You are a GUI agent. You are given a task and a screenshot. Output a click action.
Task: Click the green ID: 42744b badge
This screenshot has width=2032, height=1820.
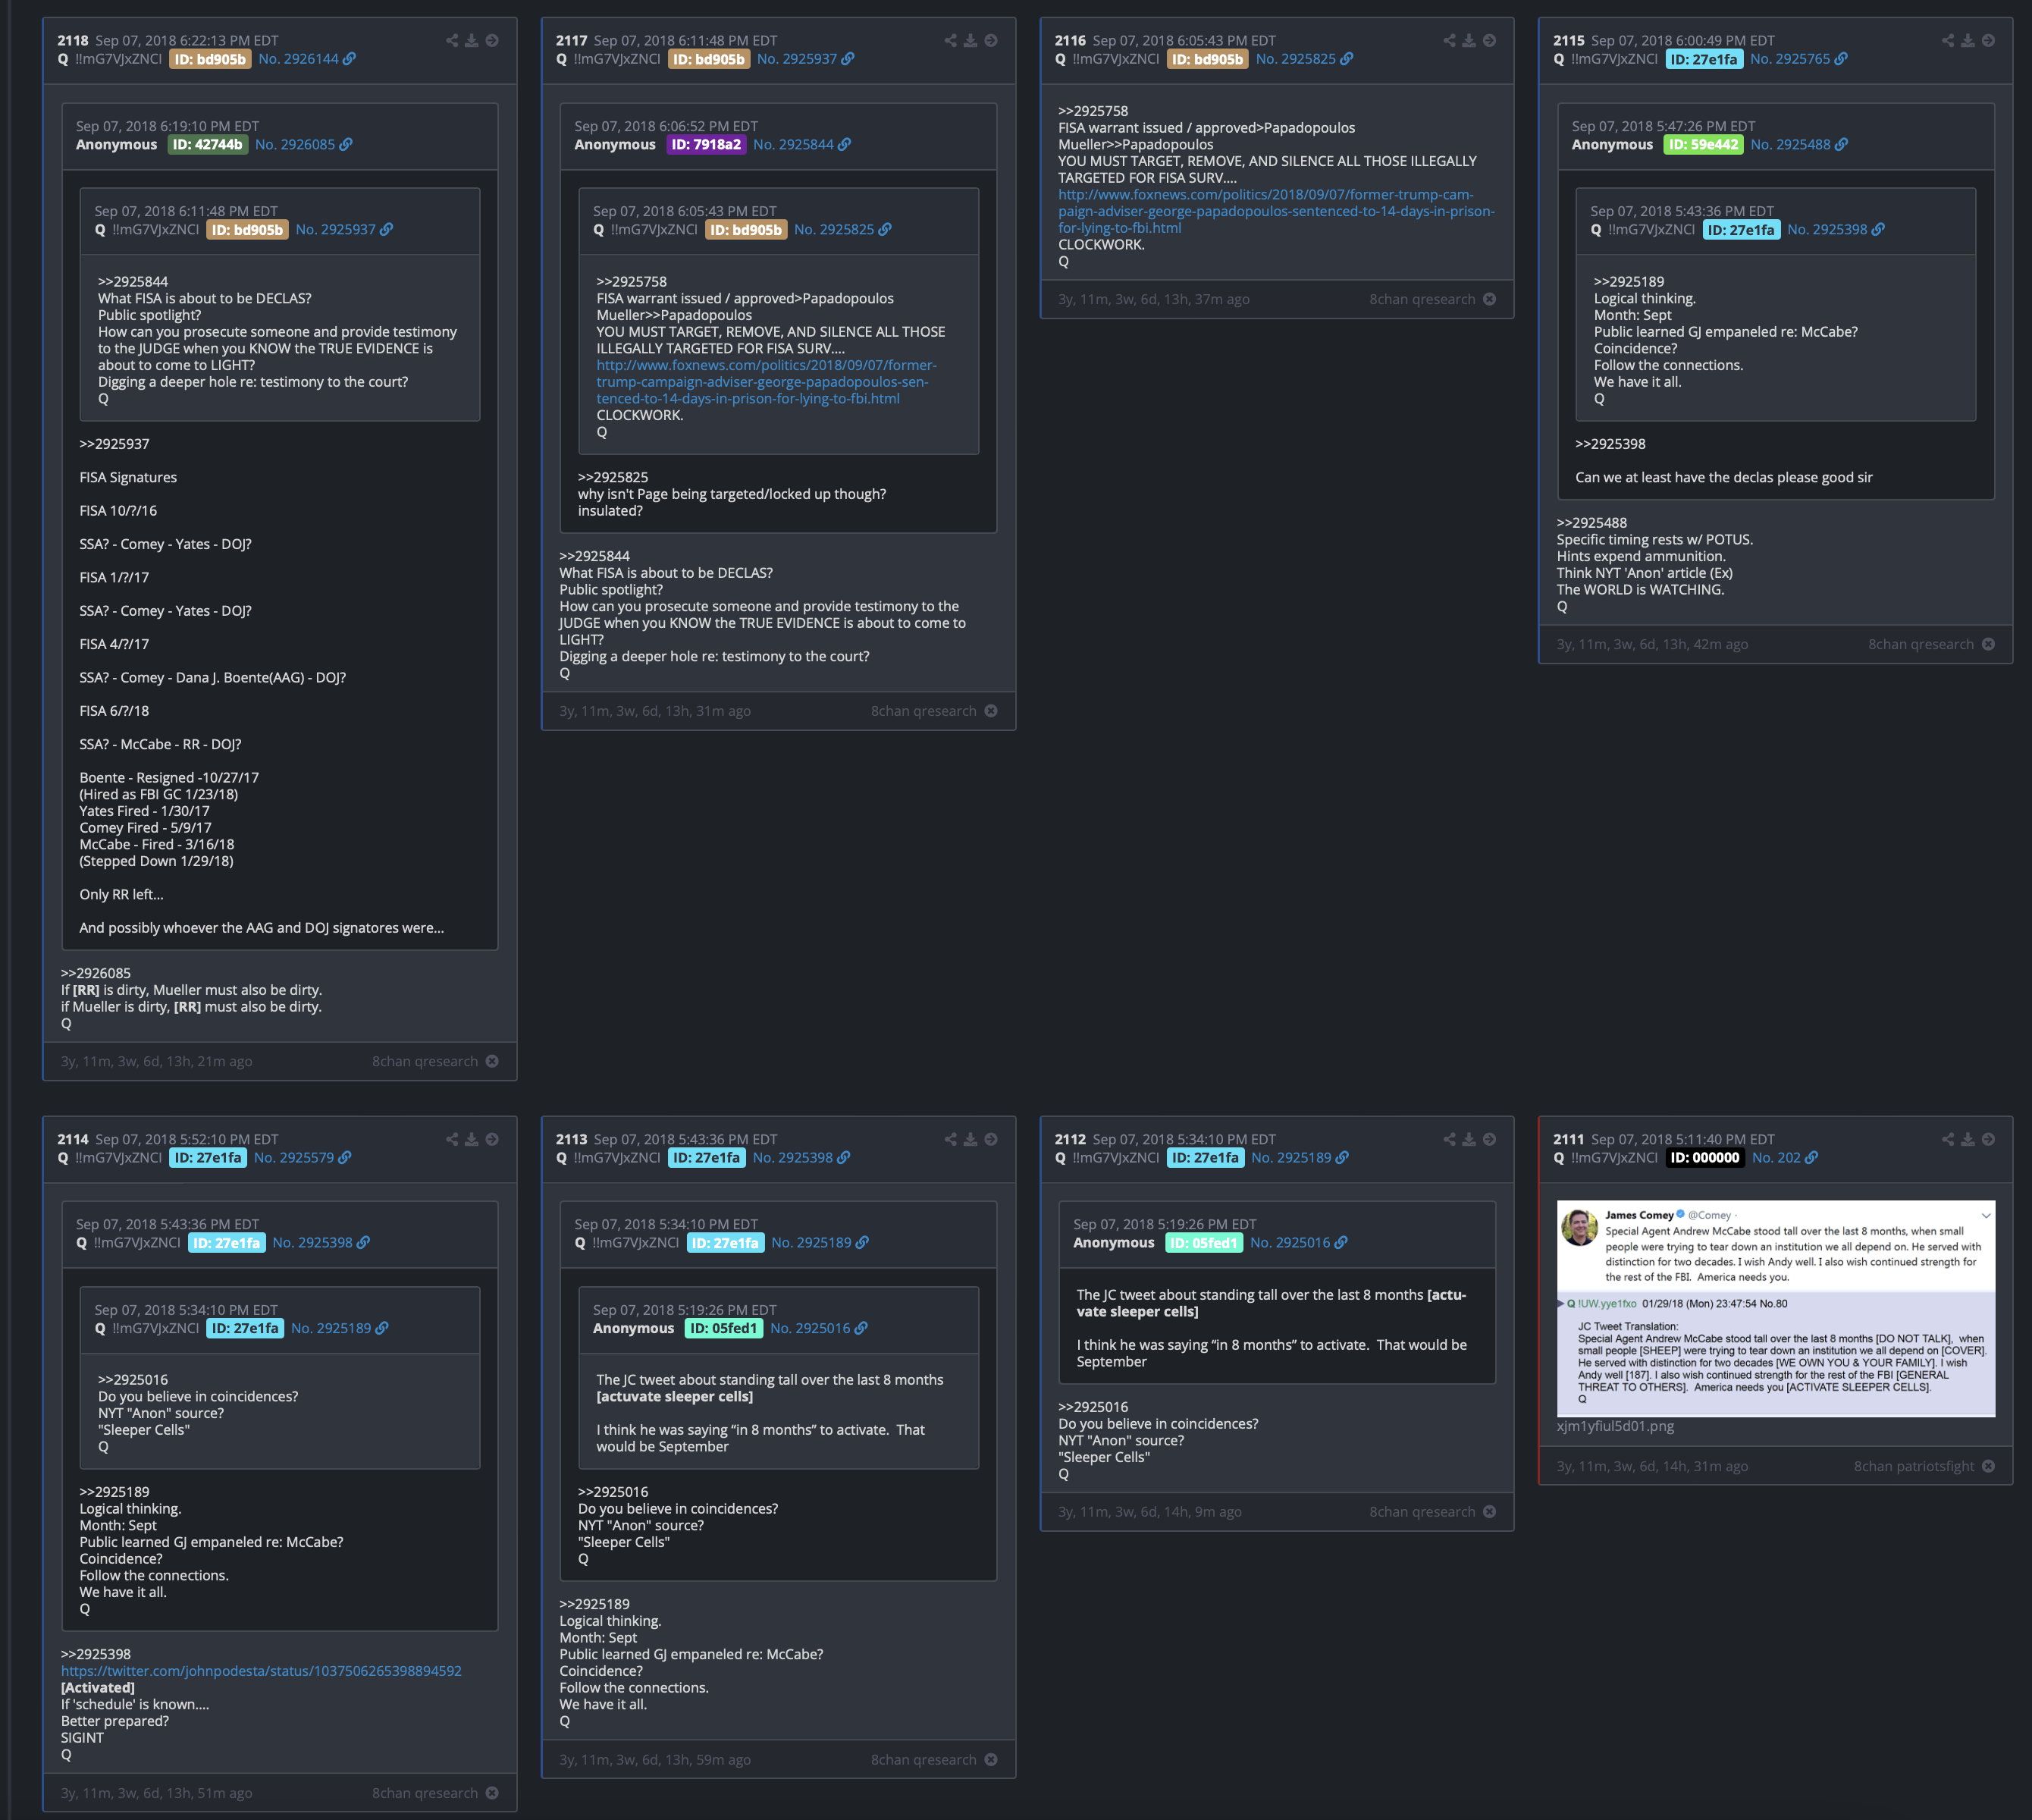click(x=207, y=144)
